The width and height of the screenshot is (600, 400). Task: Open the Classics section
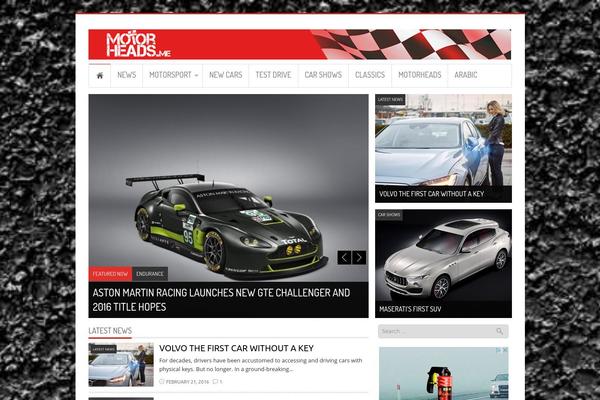pos(370,75)
